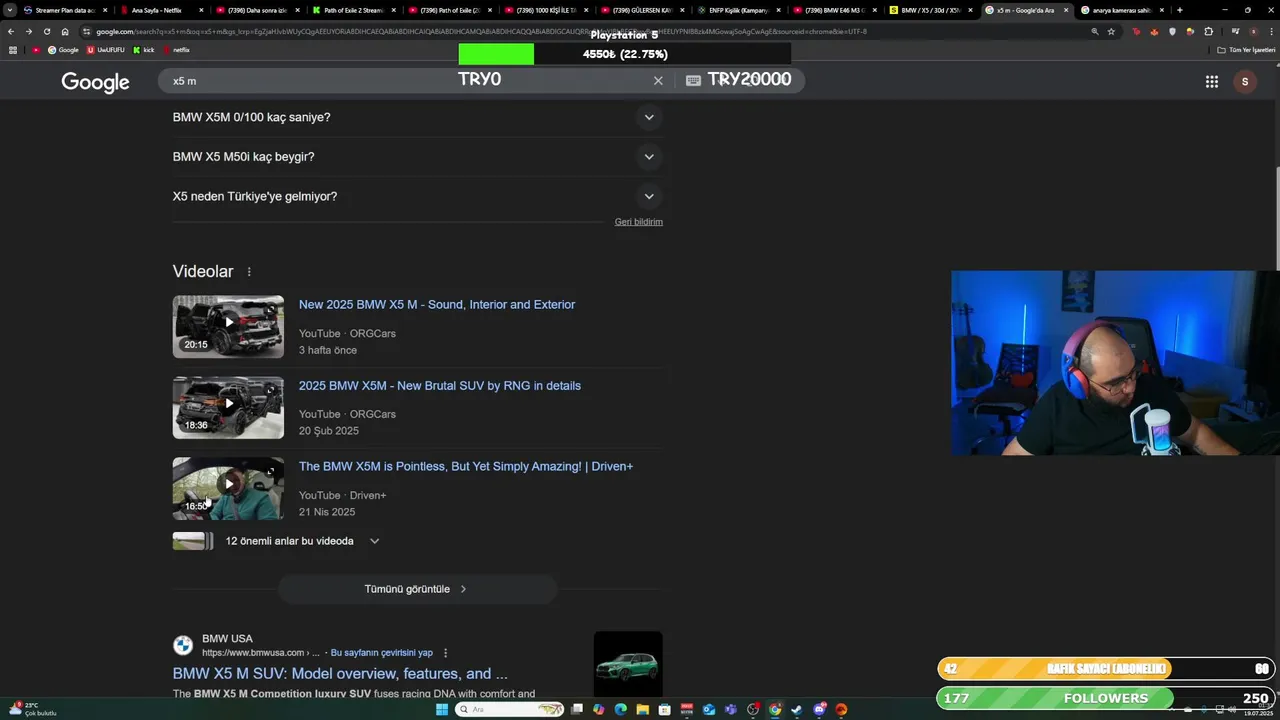Switch to the 'Ana Sayfa - Netflix' tab
This screenshot has width=1280, height=720.
(160, 10)
